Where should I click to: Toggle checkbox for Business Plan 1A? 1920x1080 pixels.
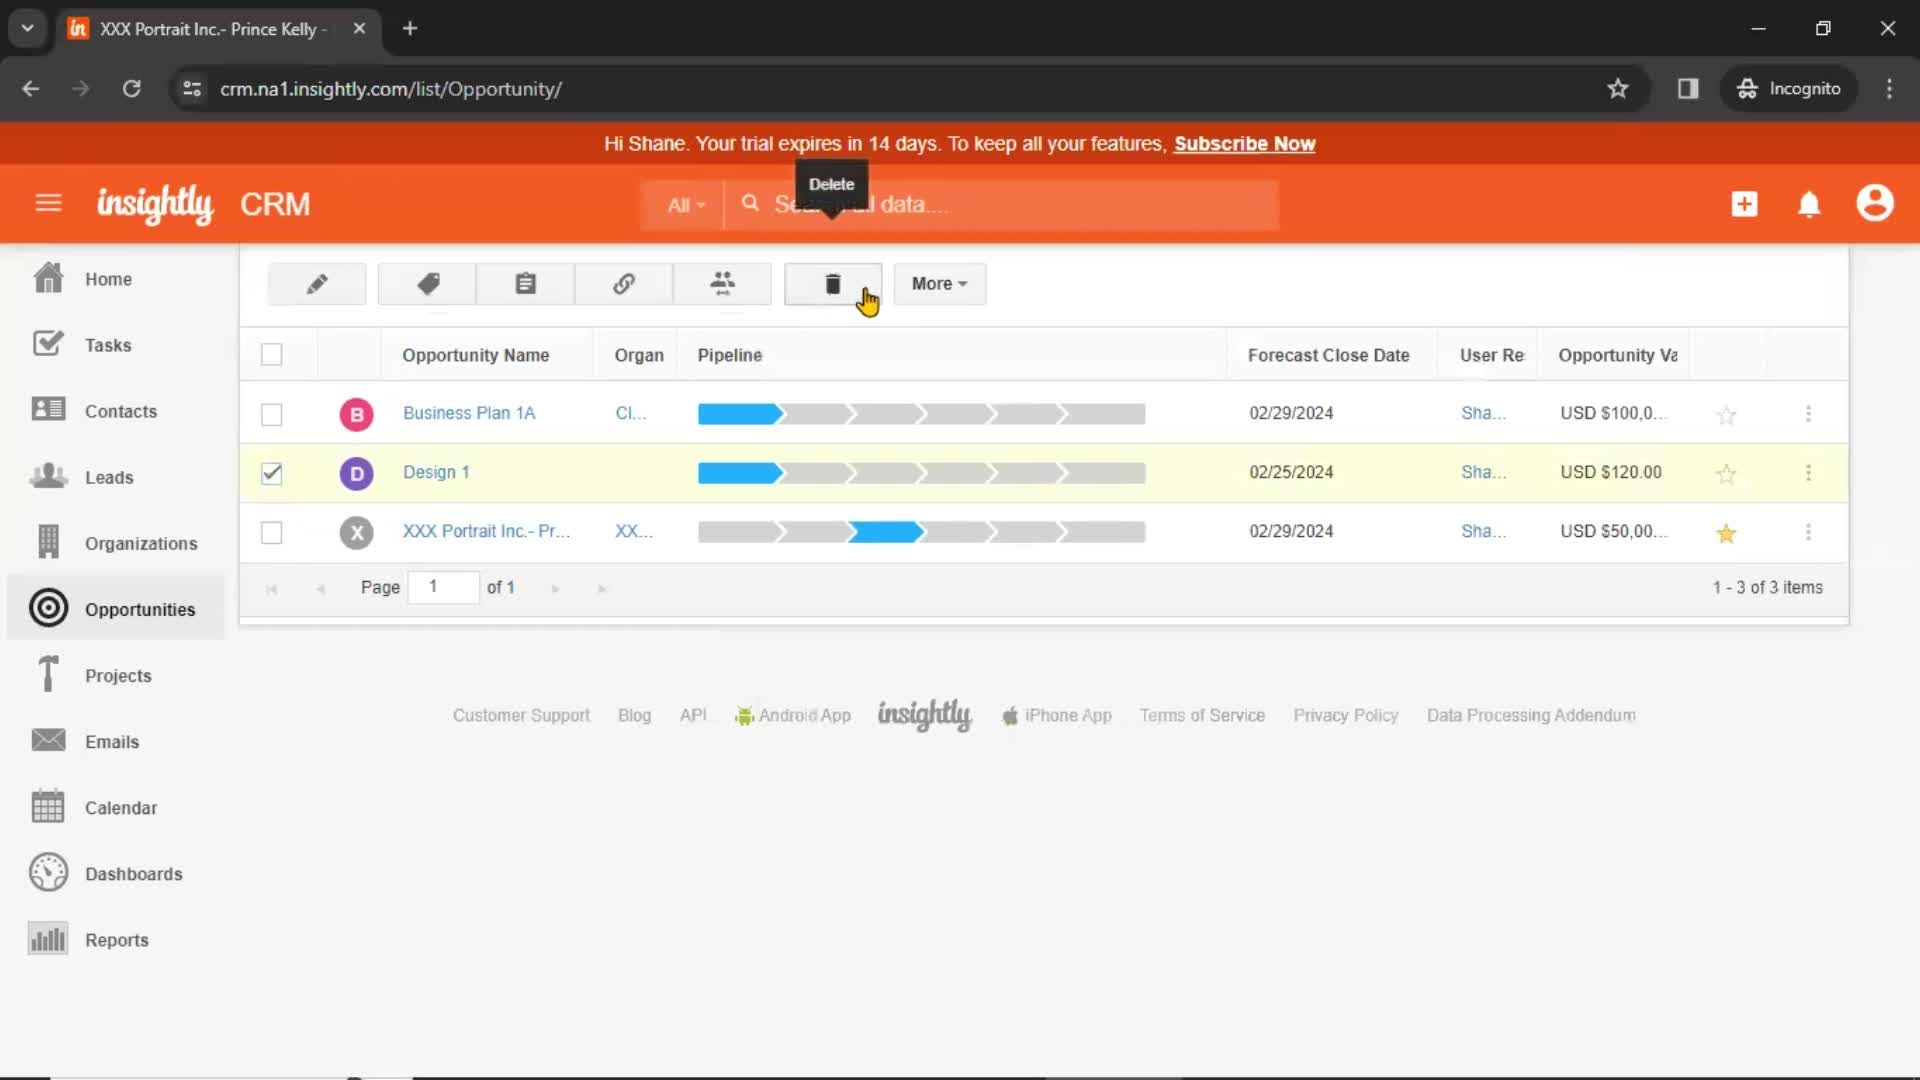pyautogui.click(x=272, y=413)
